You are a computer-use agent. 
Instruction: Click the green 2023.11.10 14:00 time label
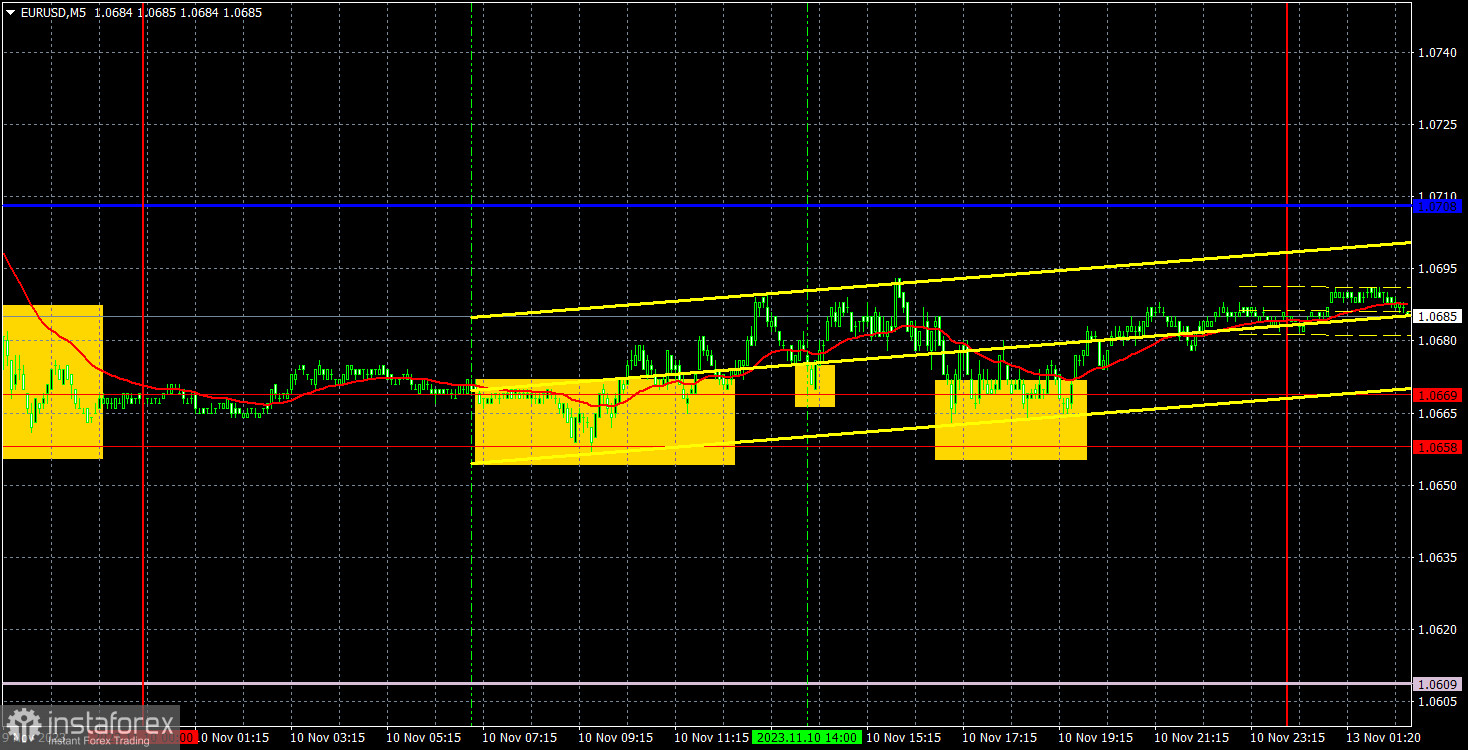click(809, 738)
